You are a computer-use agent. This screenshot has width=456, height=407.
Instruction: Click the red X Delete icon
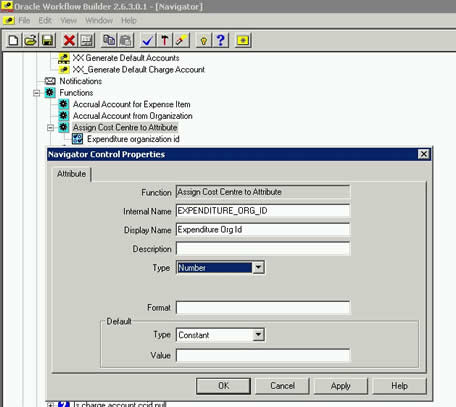[69, 40]
